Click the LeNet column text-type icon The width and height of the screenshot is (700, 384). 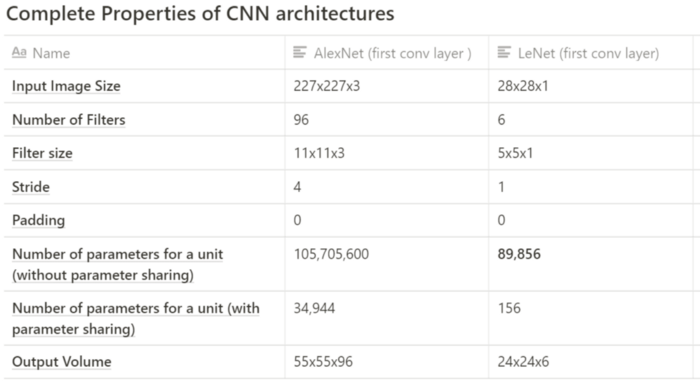point(504,53)
